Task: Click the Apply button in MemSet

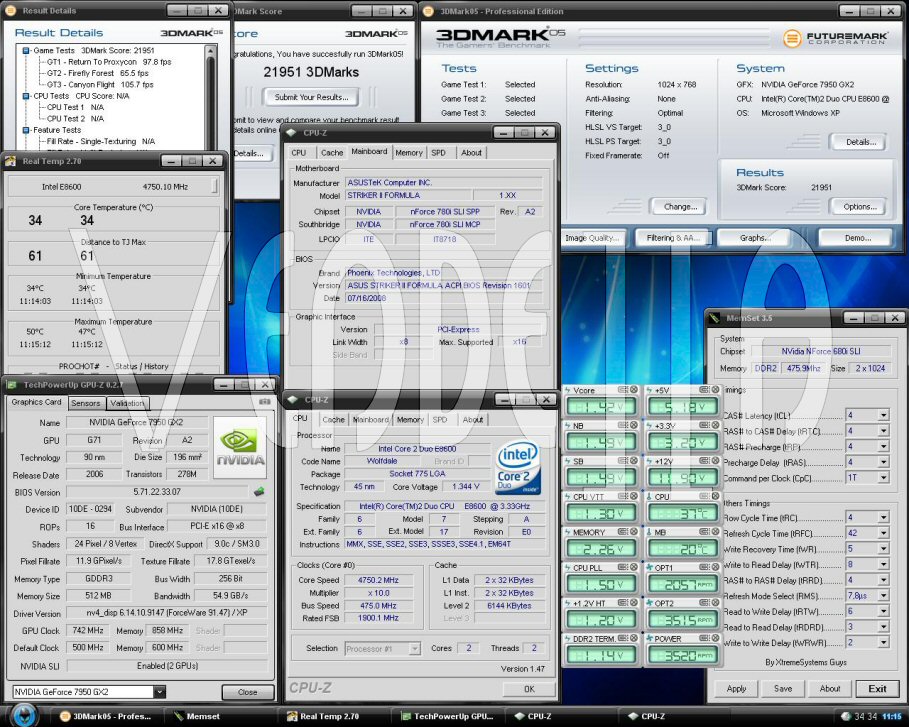Action: tap(736, 688)
